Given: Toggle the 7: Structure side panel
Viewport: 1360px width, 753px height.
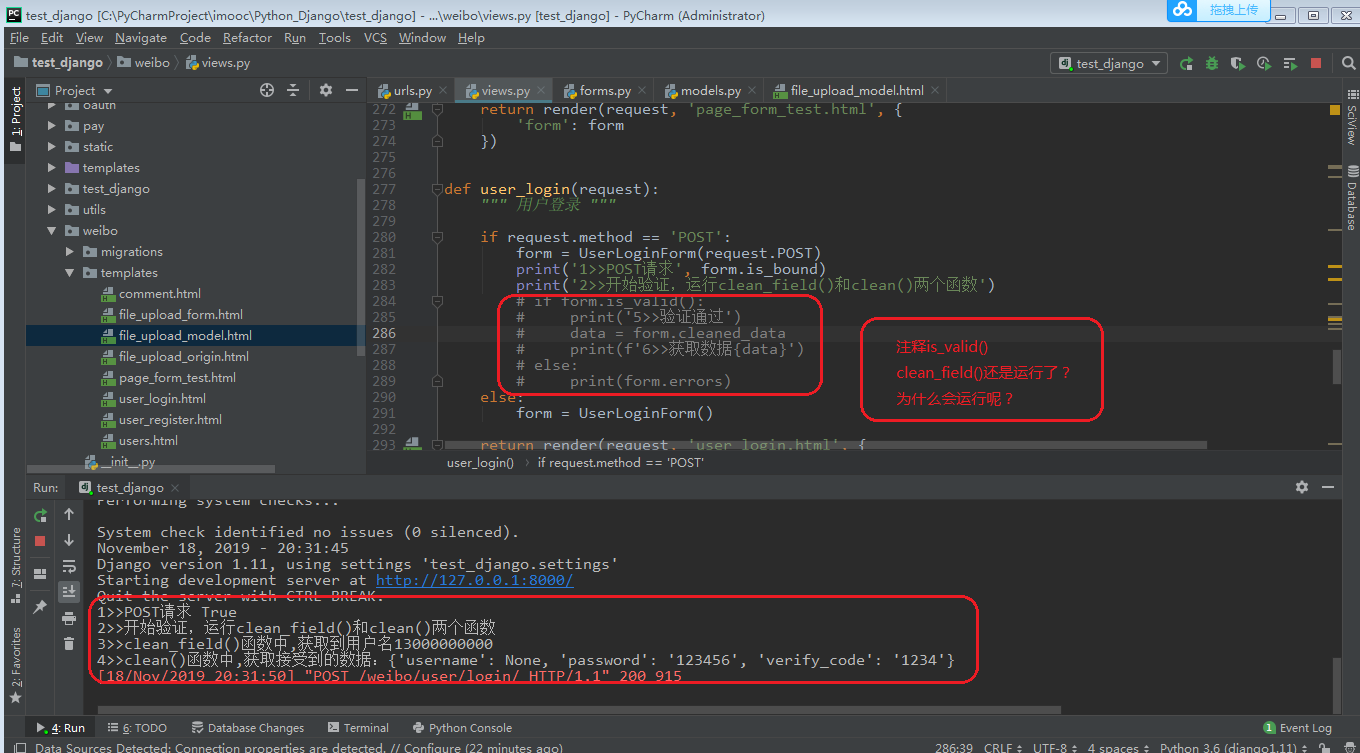Looking at the screenshot, I should click(15, 565).
